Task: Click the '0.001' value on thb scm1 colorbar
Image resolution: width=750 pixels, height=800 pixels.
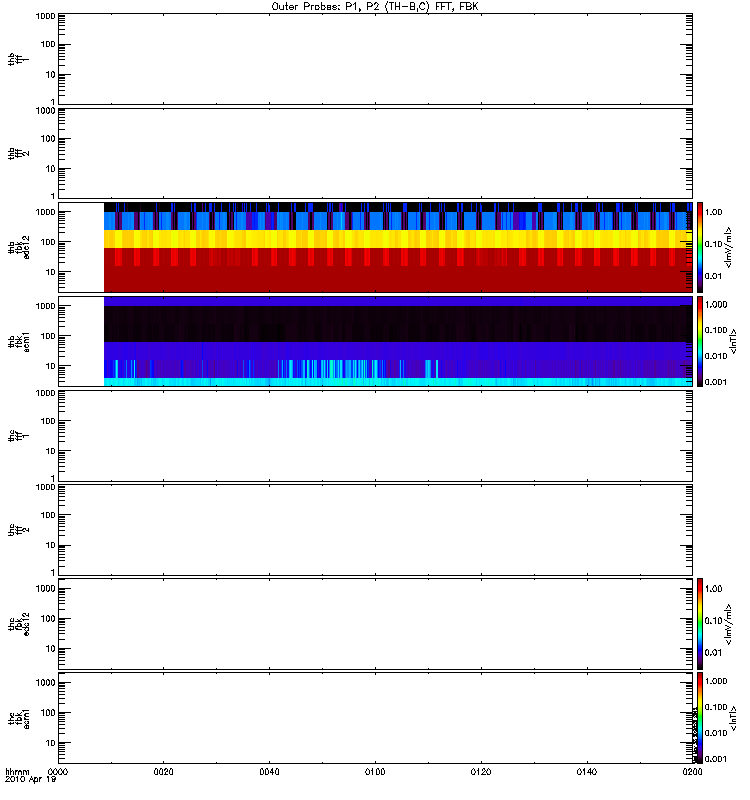Action: 716,382
